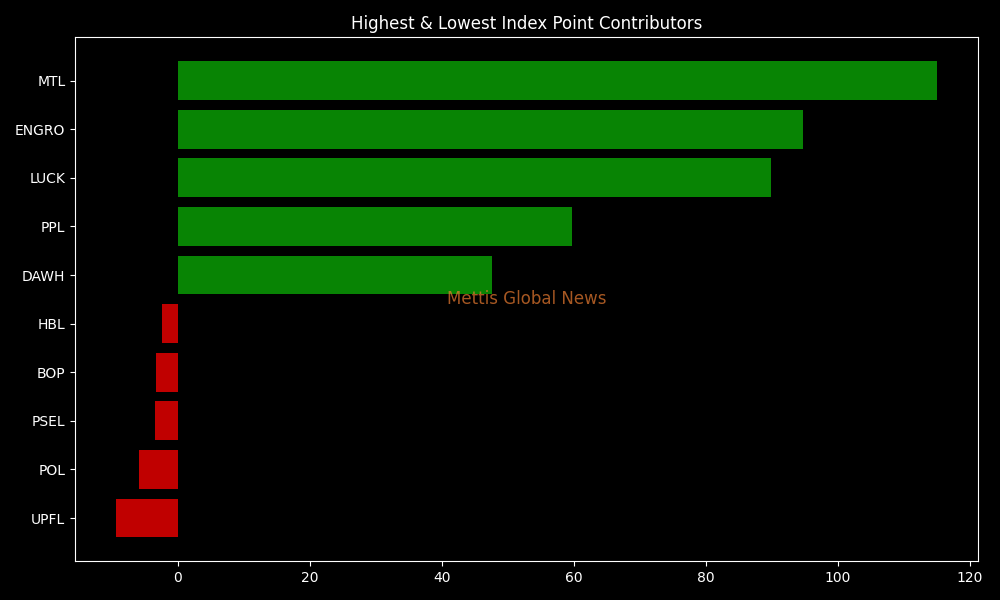Click the 'UPFL' axis label
Viewport: 1000px width, 600px height.
pos(48,519)
